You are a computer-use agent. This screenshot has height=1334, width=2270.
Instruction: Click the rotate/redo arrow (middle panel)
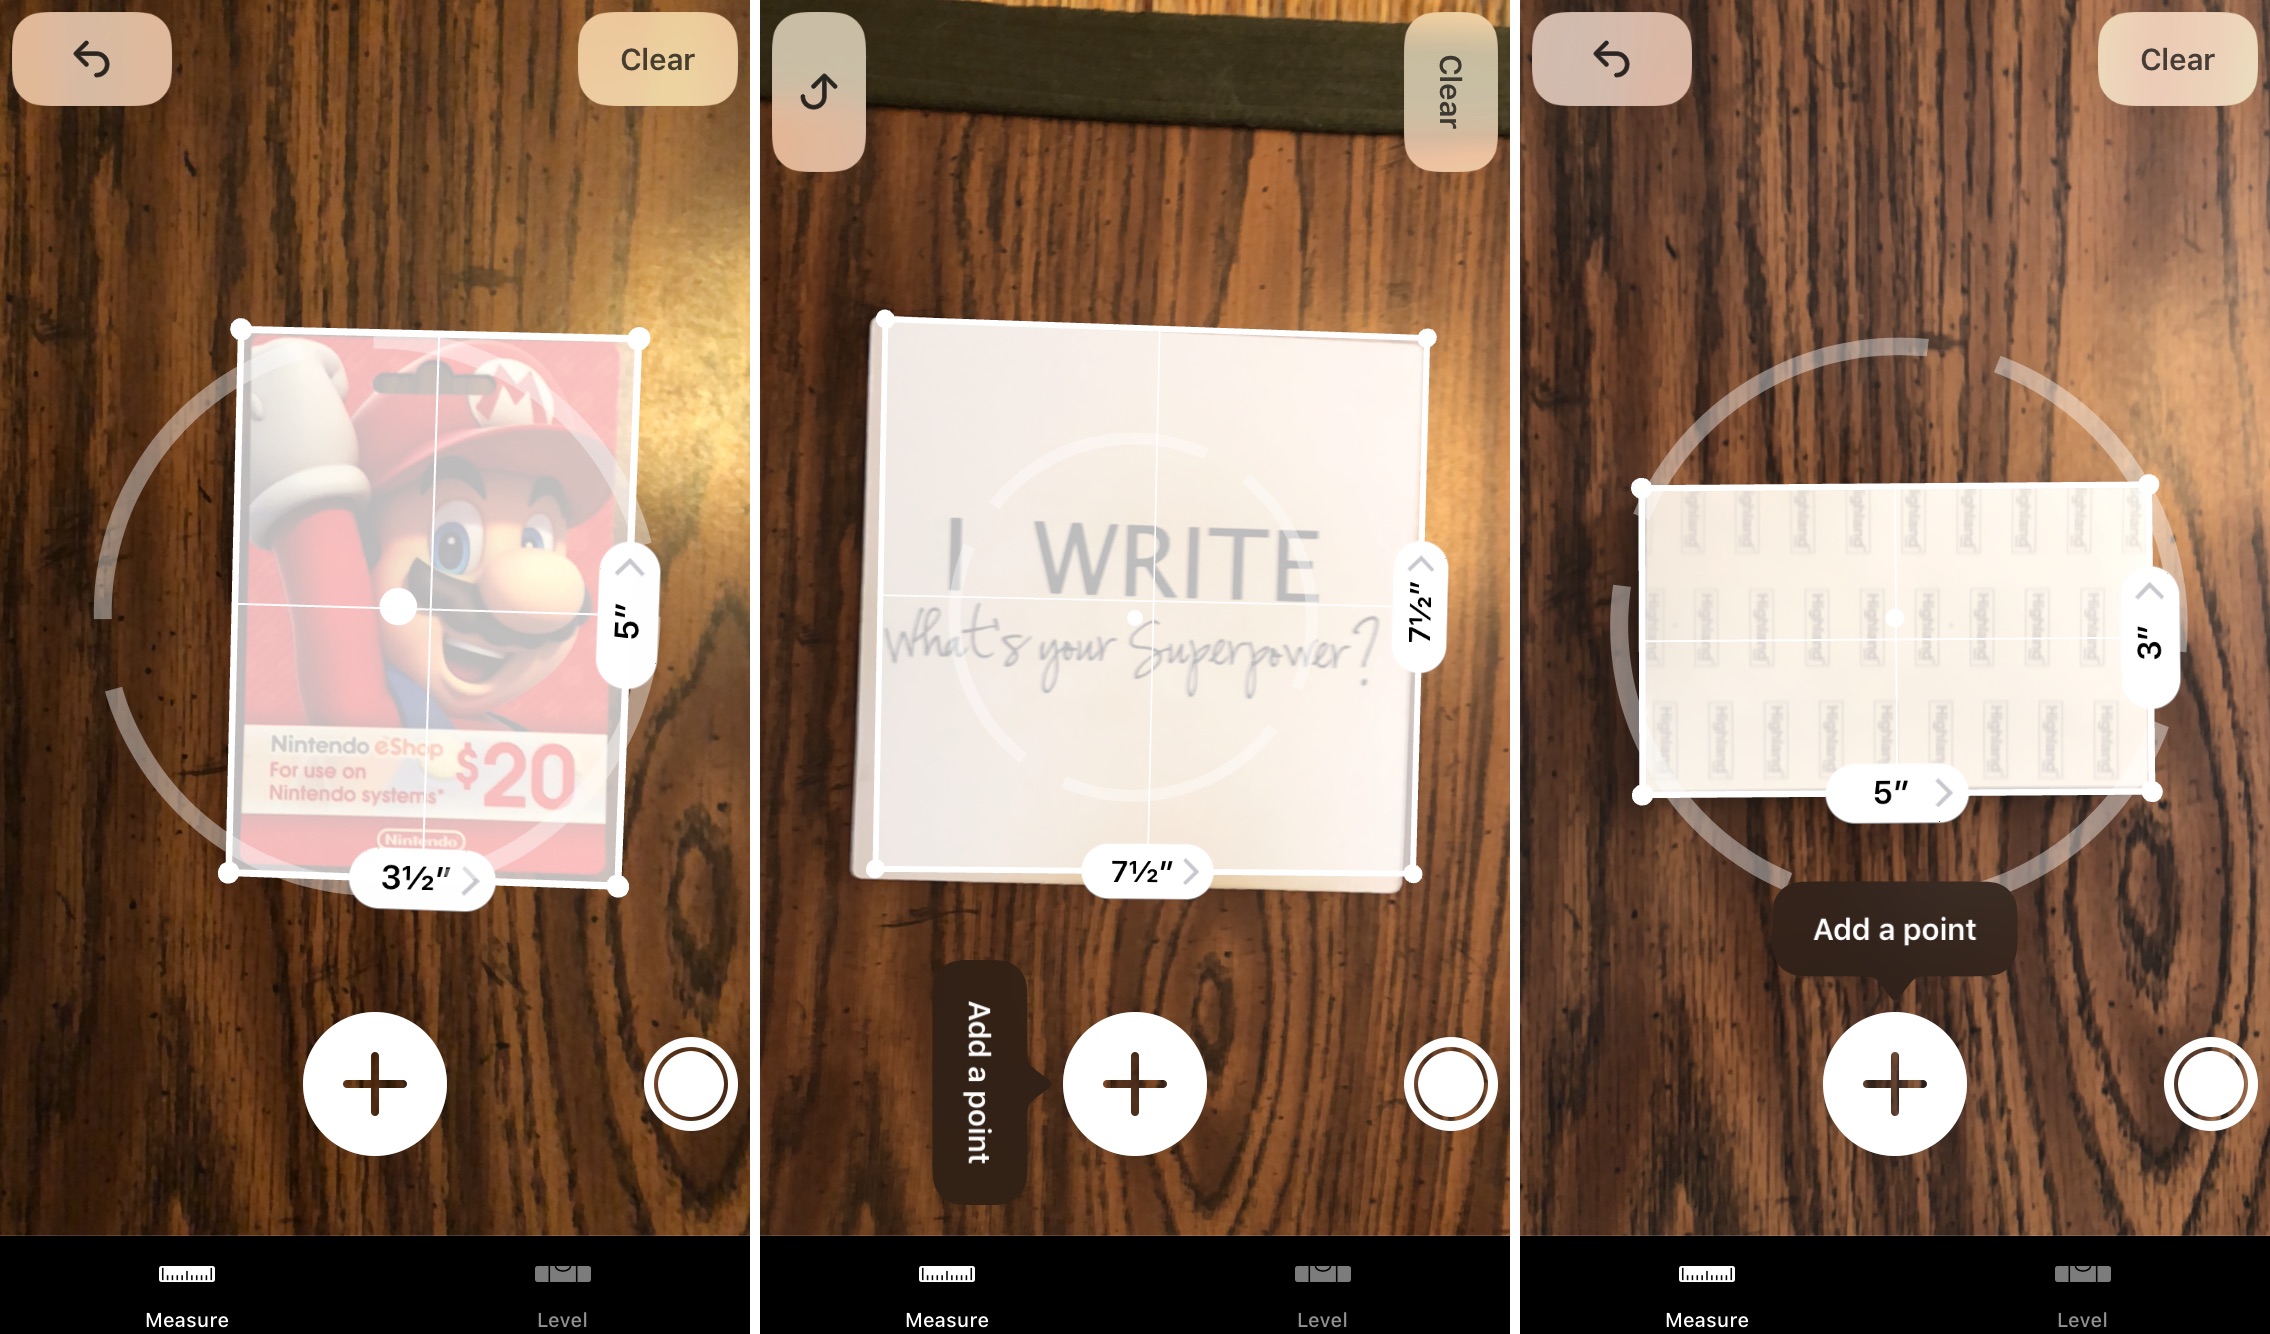click(819, 87)
